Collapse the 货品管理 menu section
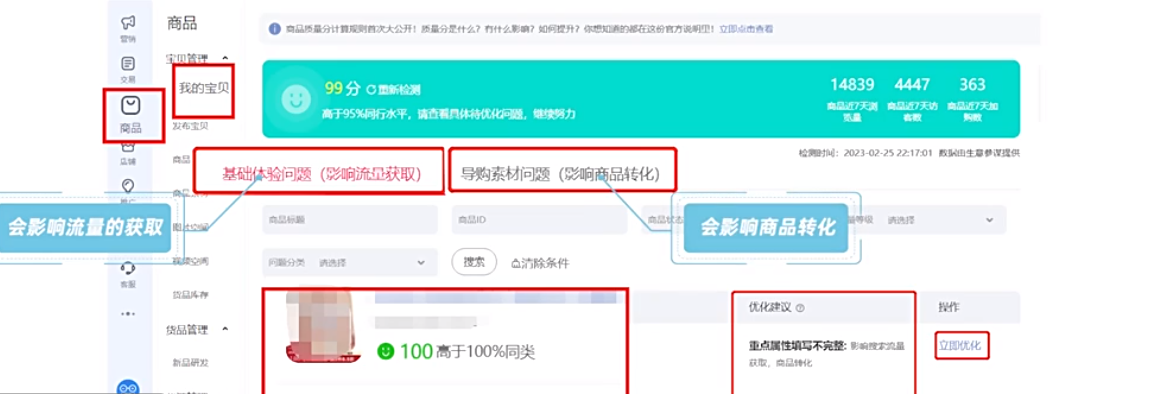 coord(225,329)
